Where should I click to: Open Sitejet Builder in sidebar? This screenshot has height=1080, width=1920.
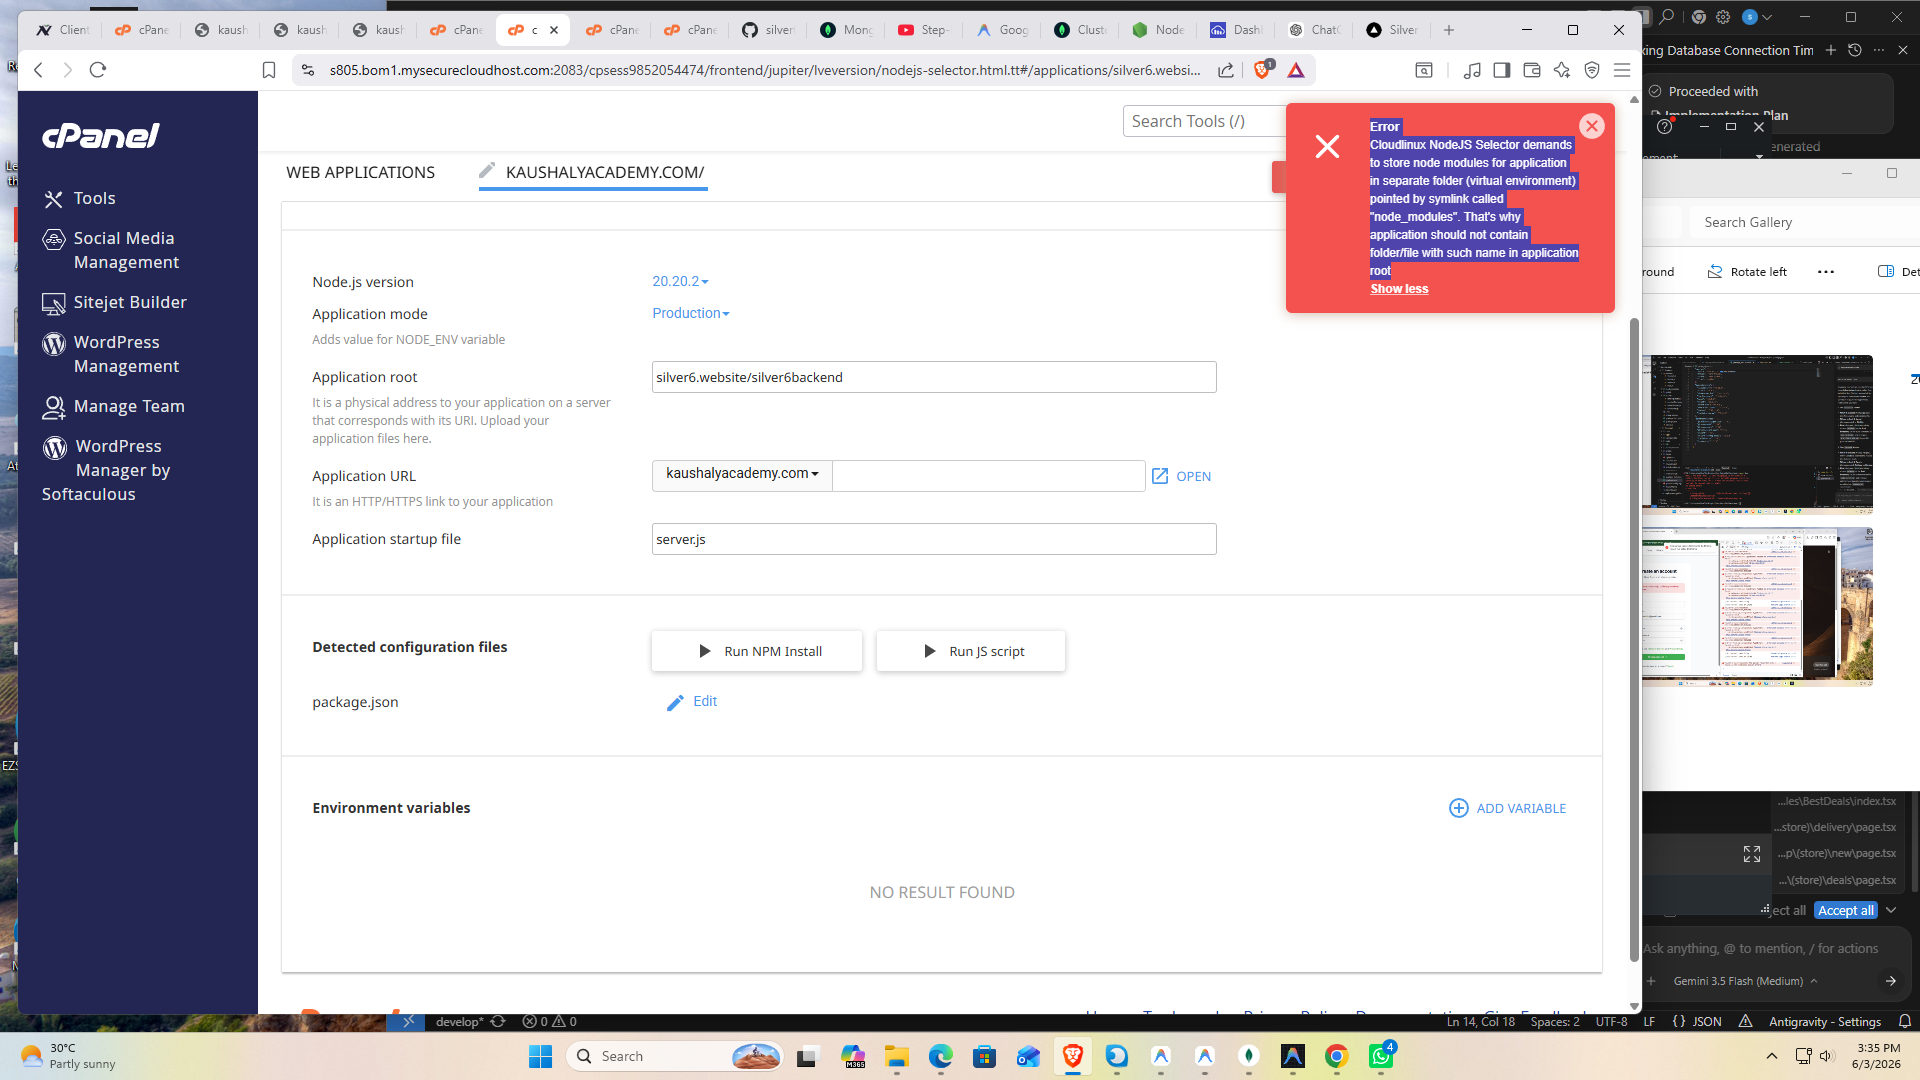(x=114, y=302)
